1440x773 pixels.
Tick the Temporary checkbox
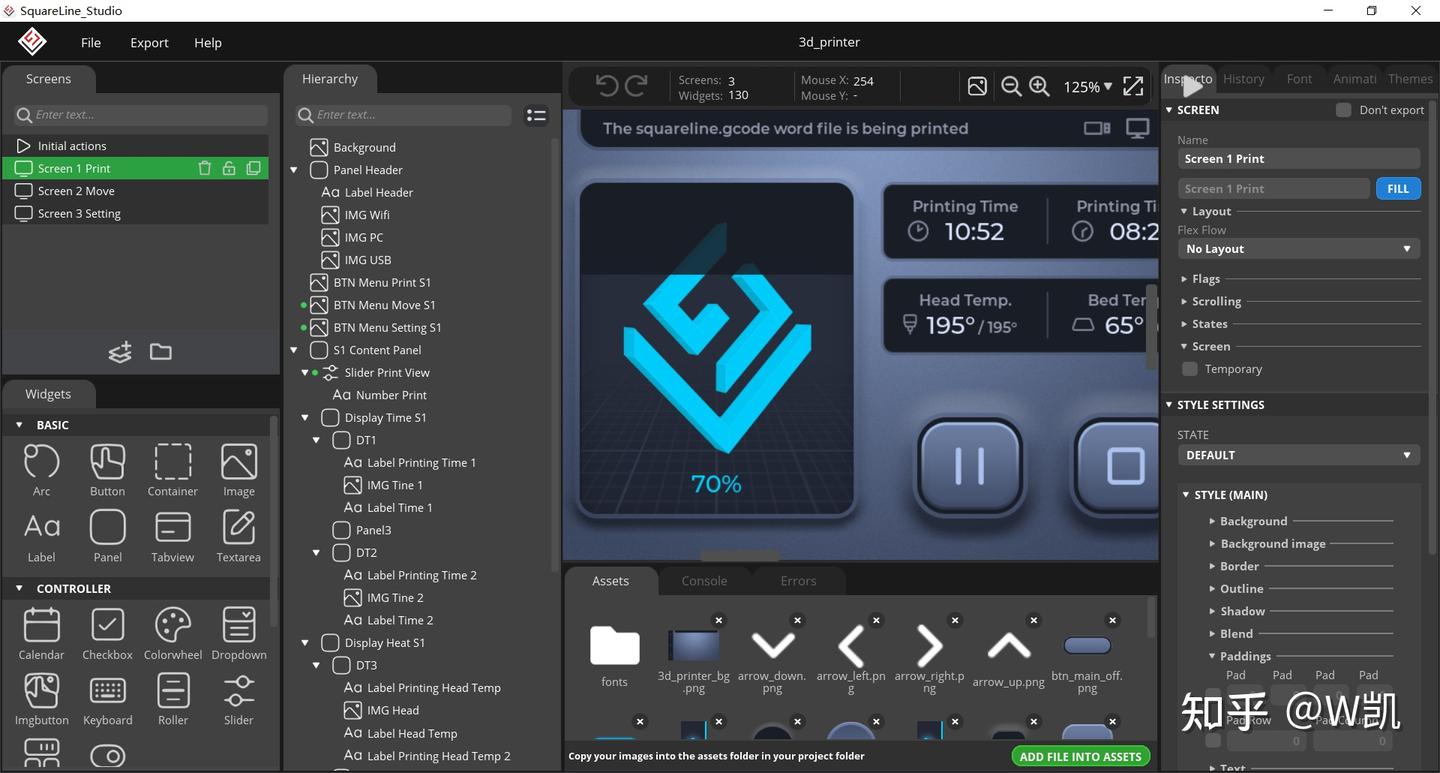click(x=1190, y=369)
